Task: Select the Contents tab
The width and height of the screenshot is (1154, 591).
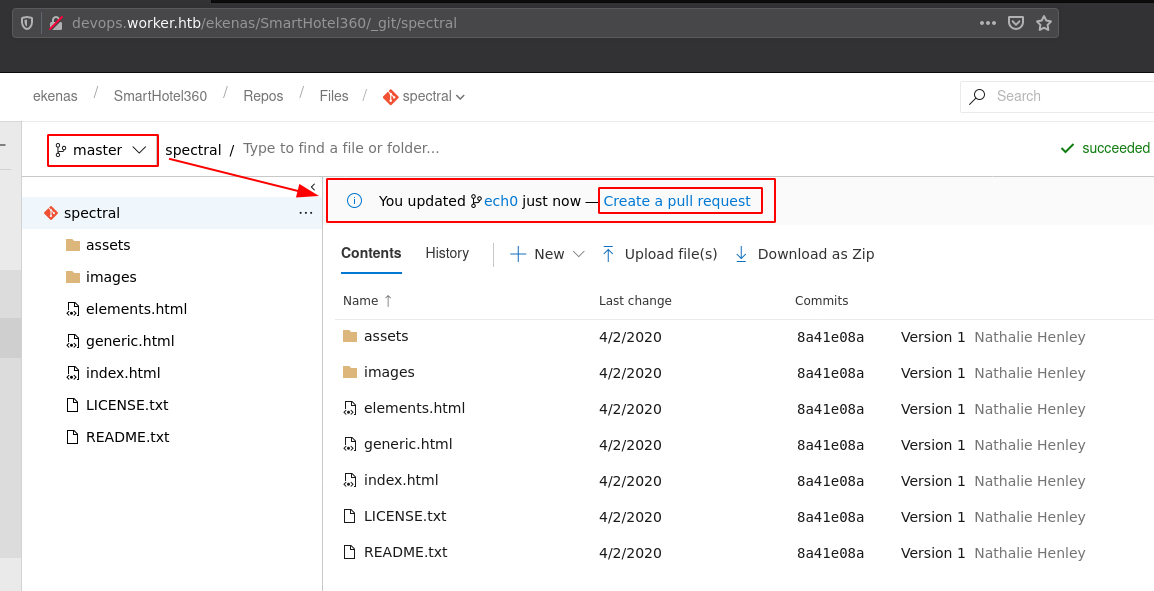Action: [x=371, y=253]
